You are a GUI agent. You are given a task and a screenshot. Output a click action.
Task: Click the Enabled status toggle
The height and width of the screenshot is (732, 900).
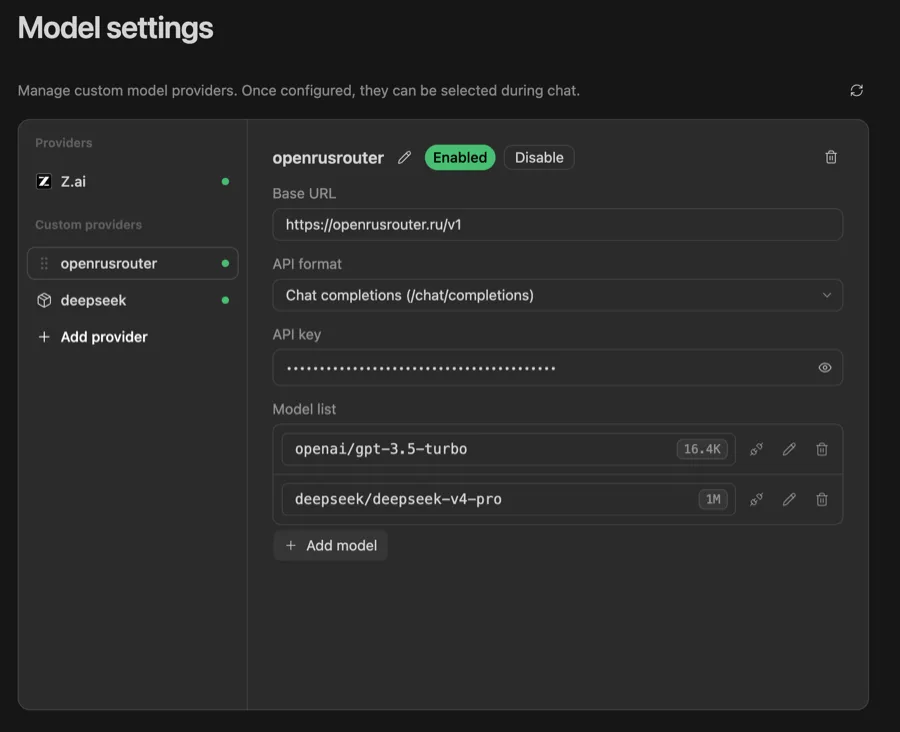coord(460,157)
